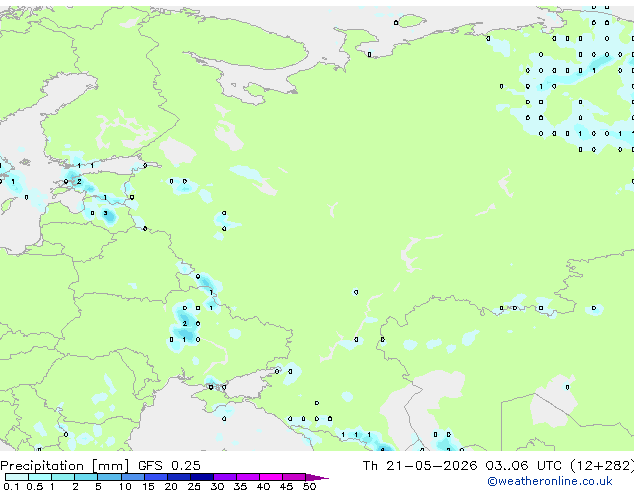The height and width of the screenshot is (490, 634).
Task: Click the 45 mm legend color swatch
Action: [x=294, y=477]
